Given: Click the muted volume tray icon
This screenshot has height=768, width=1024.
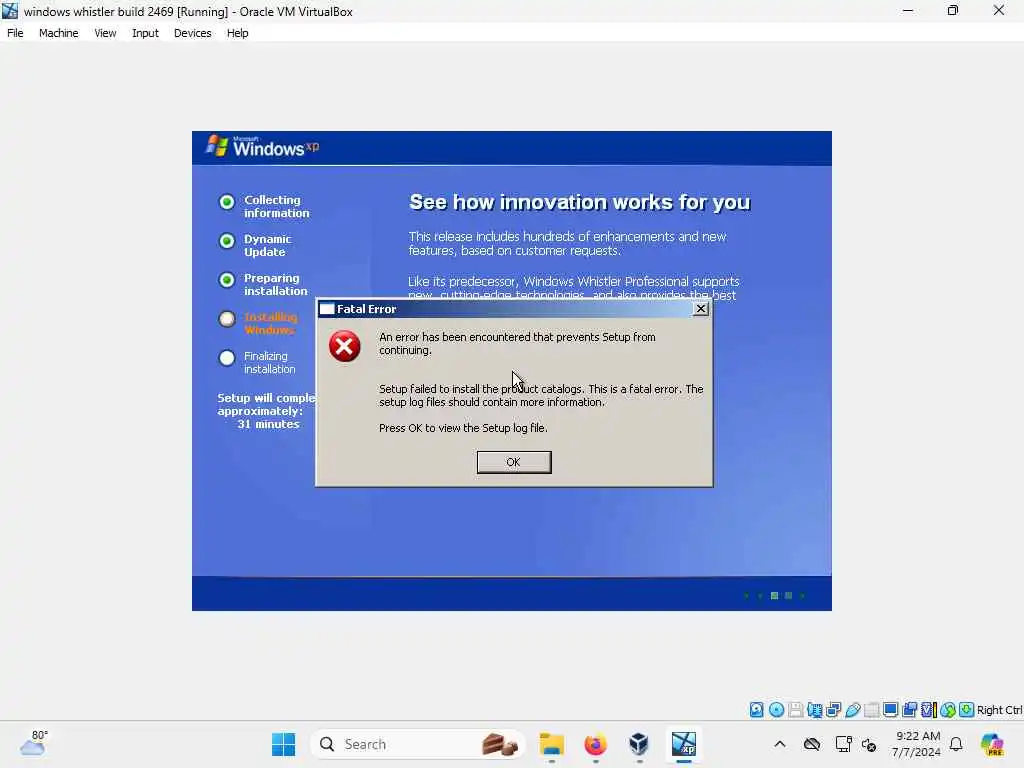Looking at the screenshot, I should click(869, 744).
